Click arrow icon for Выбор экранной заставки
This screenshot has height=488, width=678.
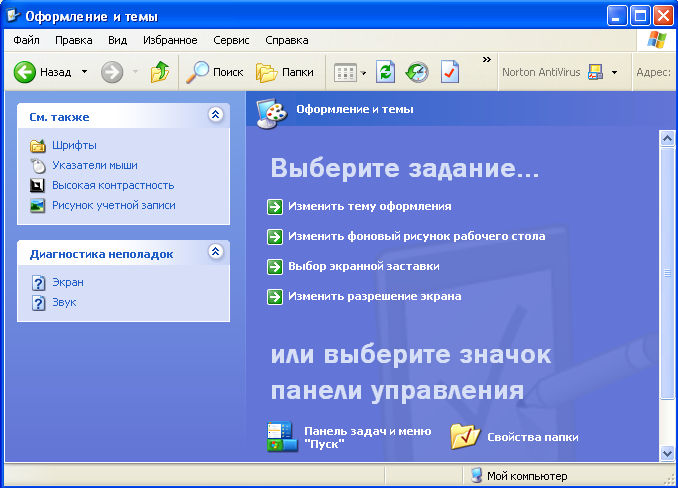(275, 267)
